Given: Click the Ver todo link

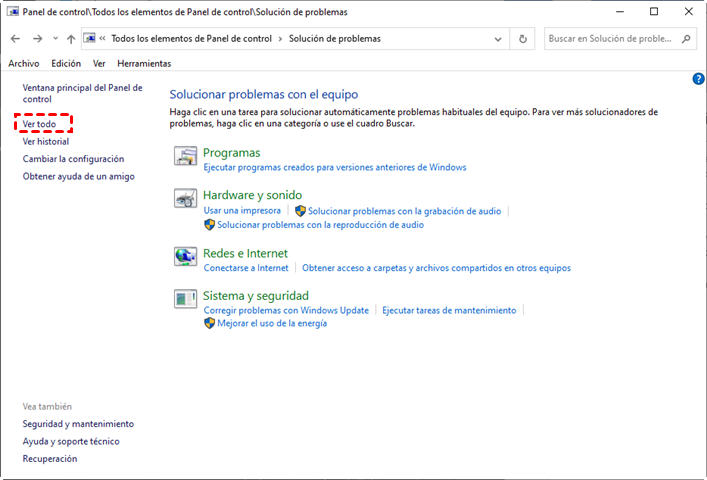Looking at the screenshot, I should pyautogui.click(x=40, y=124).
